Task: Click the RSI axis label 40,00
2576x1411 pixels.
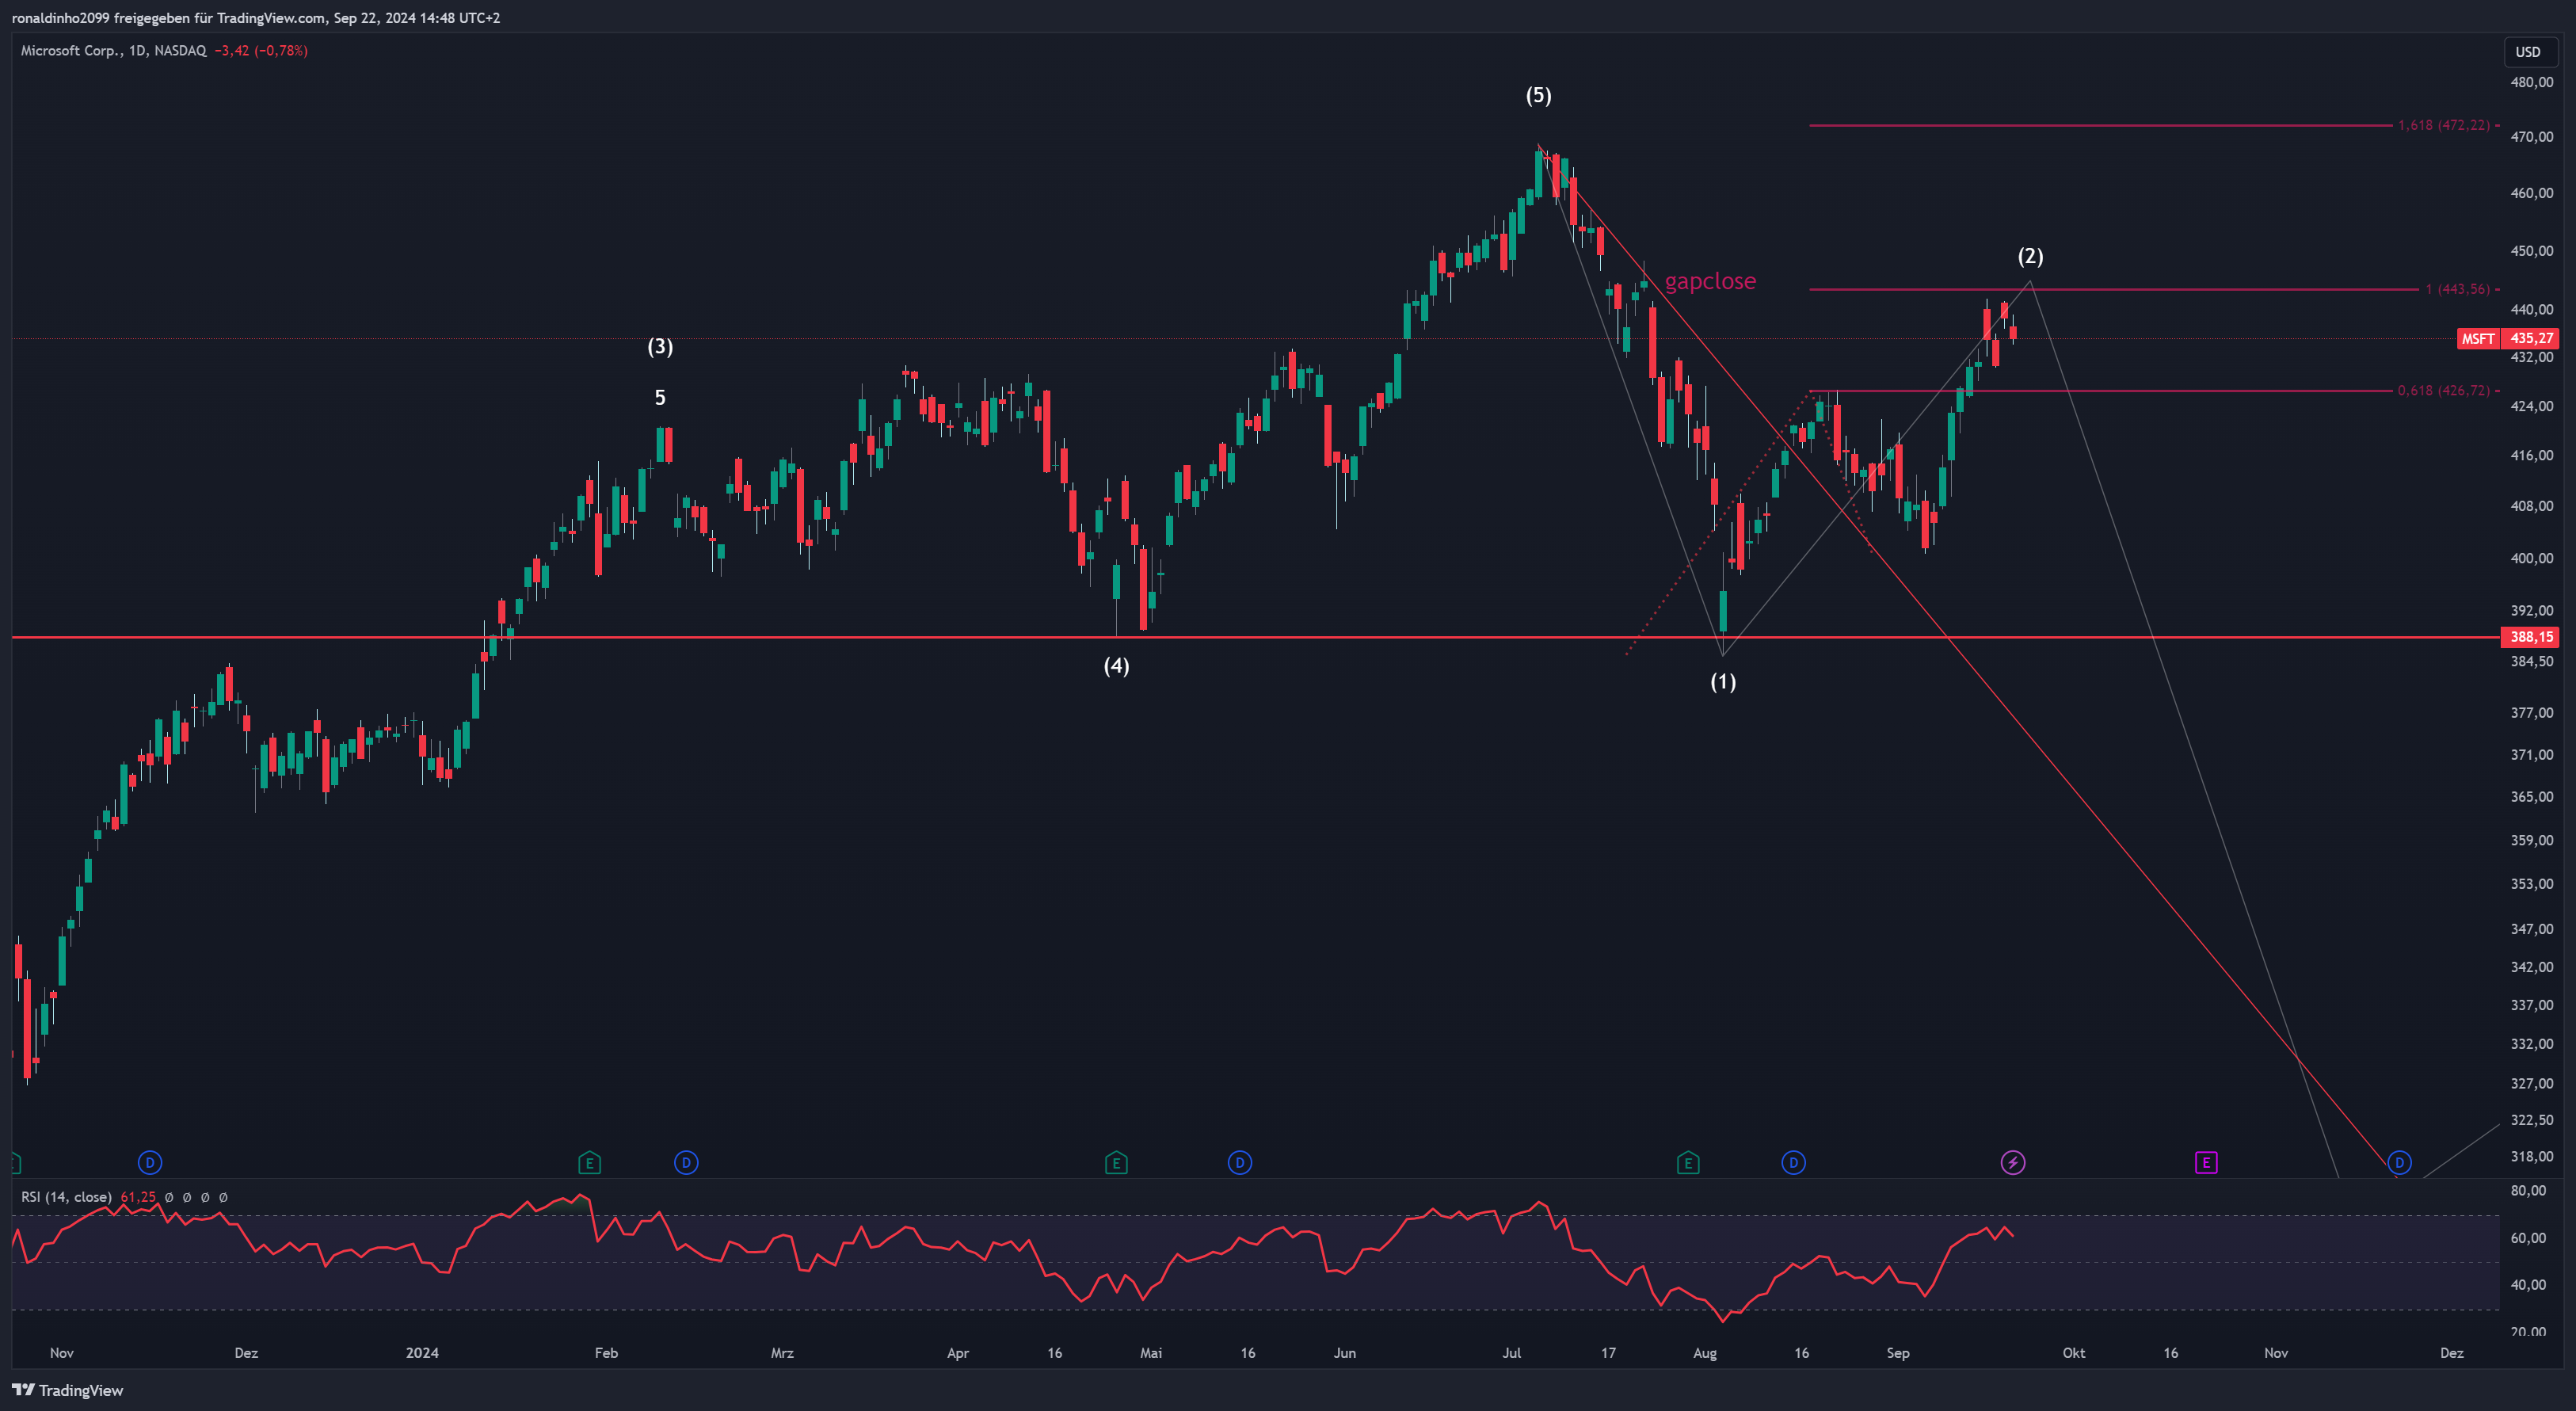Action: tap(2528, 1284)
